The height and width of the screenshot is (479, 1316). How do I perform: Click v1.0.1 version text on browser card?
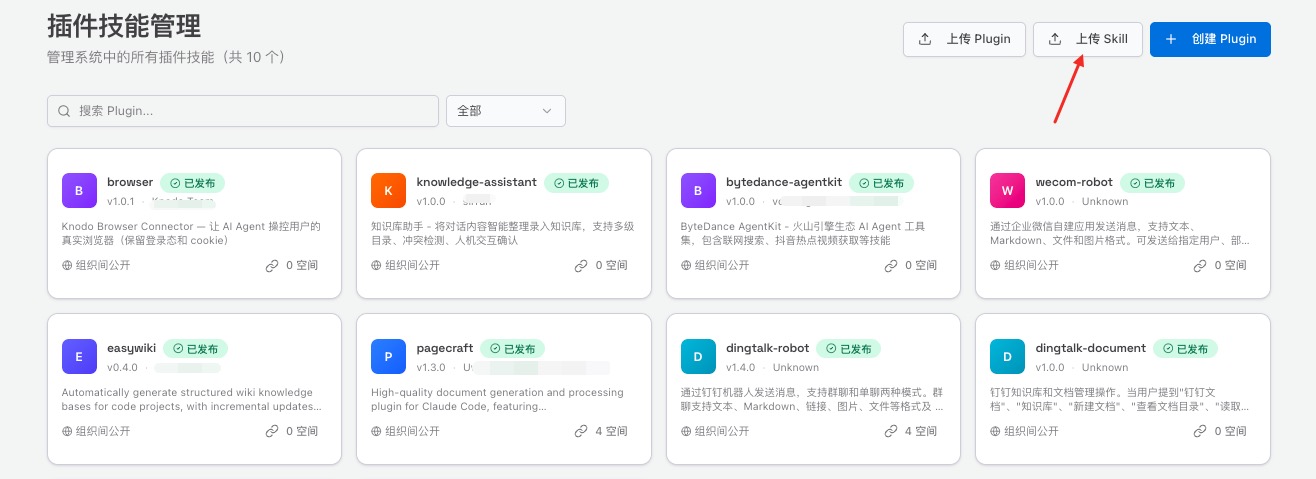coord(121,201)
